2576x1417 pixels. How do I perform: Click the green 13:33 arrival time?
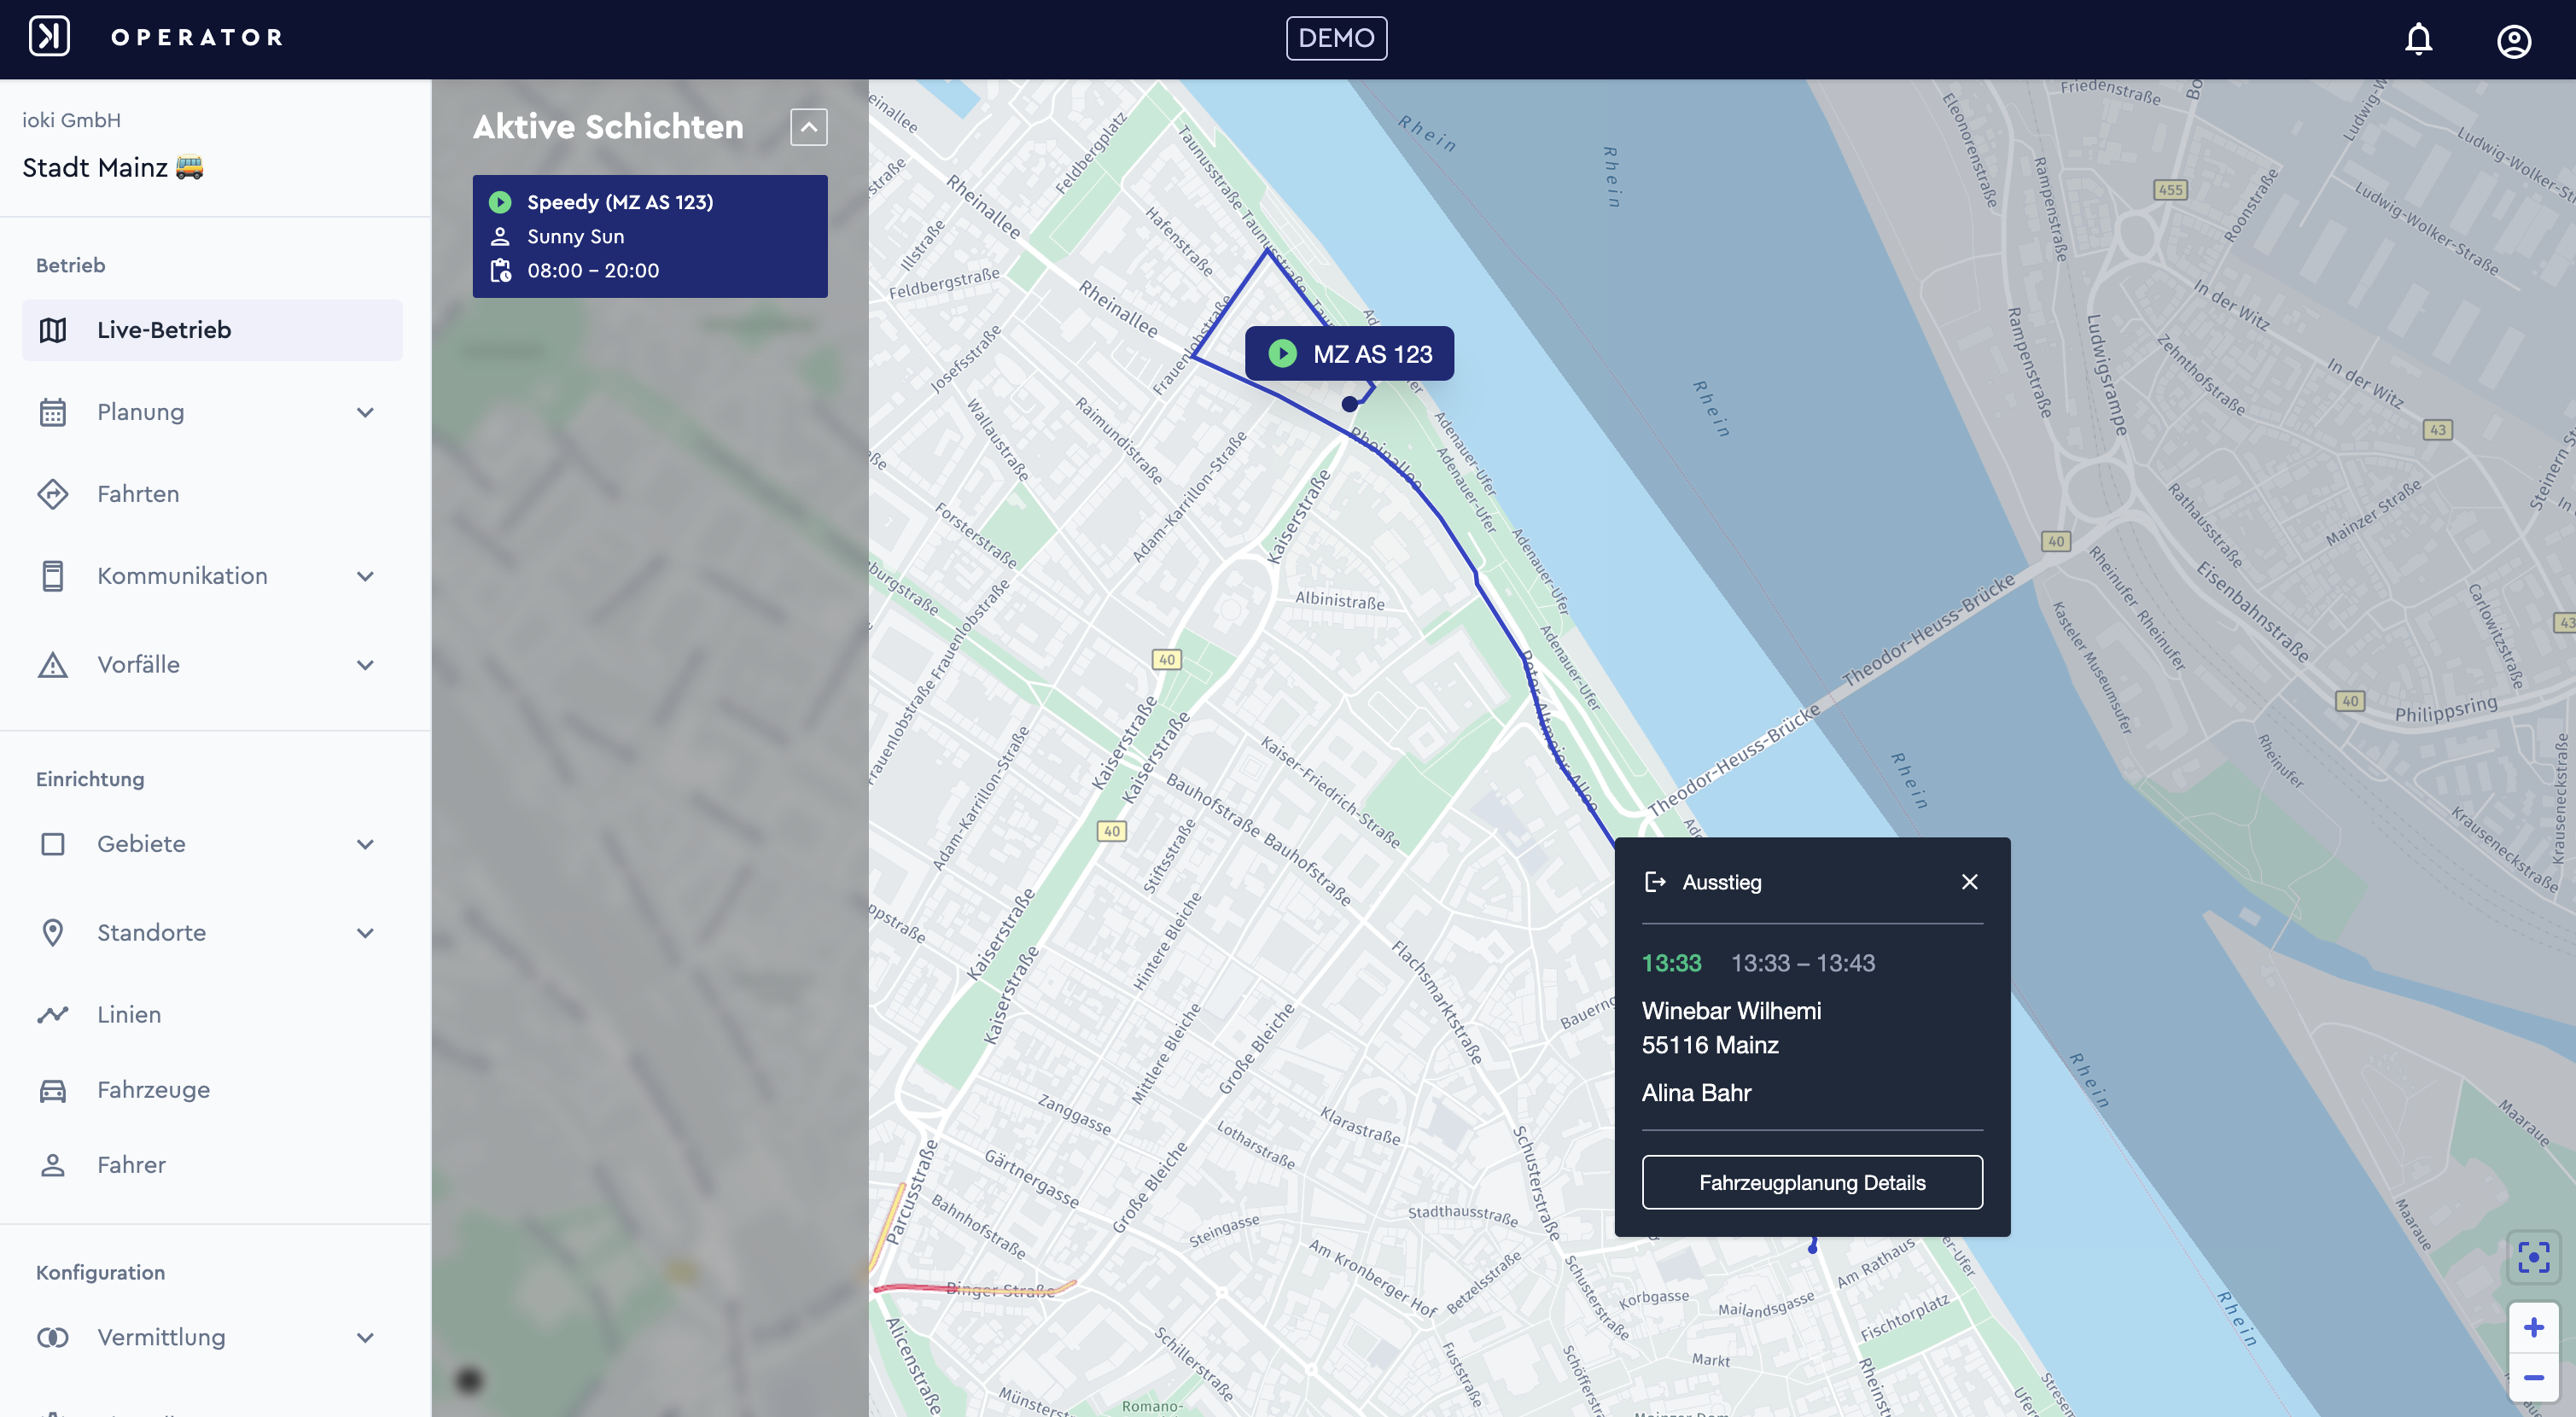(x=1671, y=964)
